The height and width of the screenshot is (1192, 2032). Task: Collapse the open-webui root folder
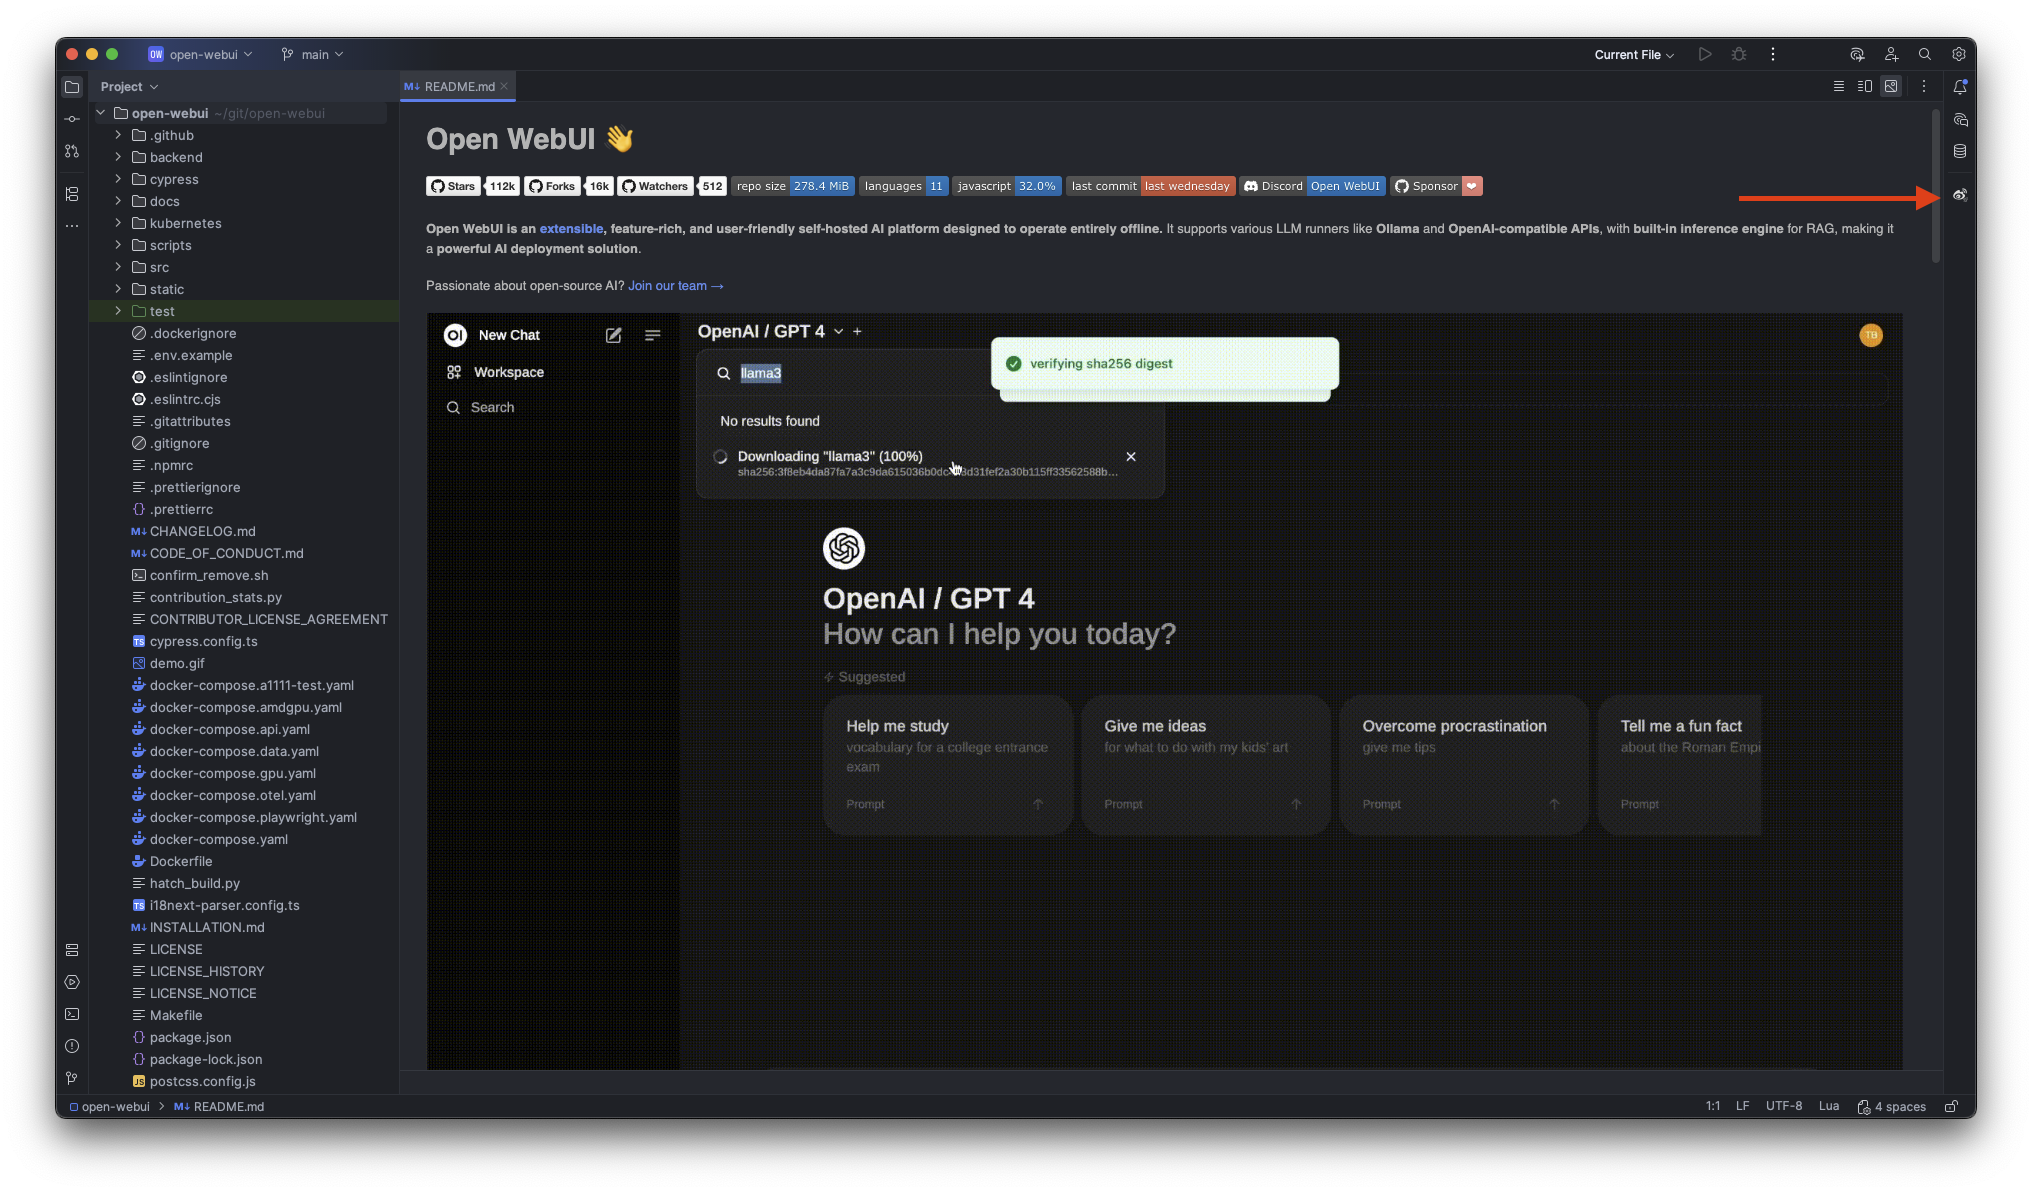coord(101,113)
